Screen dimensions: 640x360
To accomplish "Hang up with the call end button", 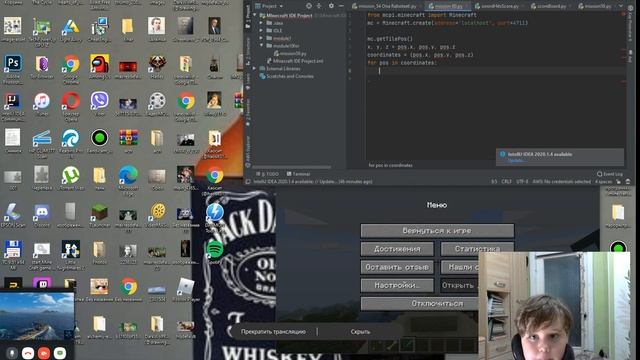I will coord(28,353).
